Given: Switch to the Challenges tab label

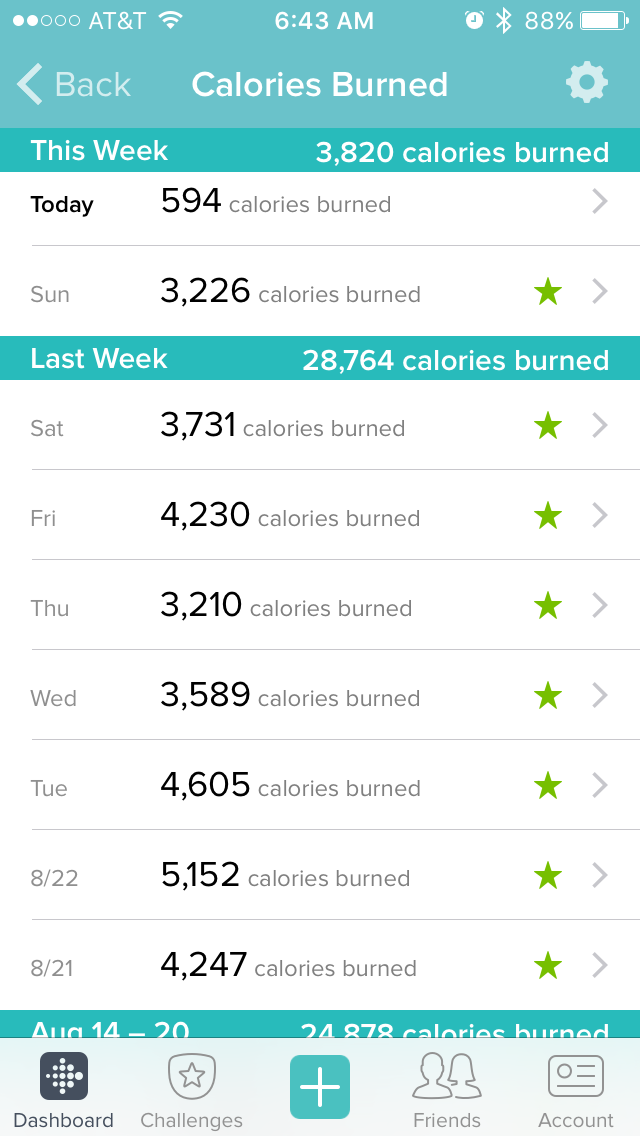Looking at the screenshot, I should 191,1120.
